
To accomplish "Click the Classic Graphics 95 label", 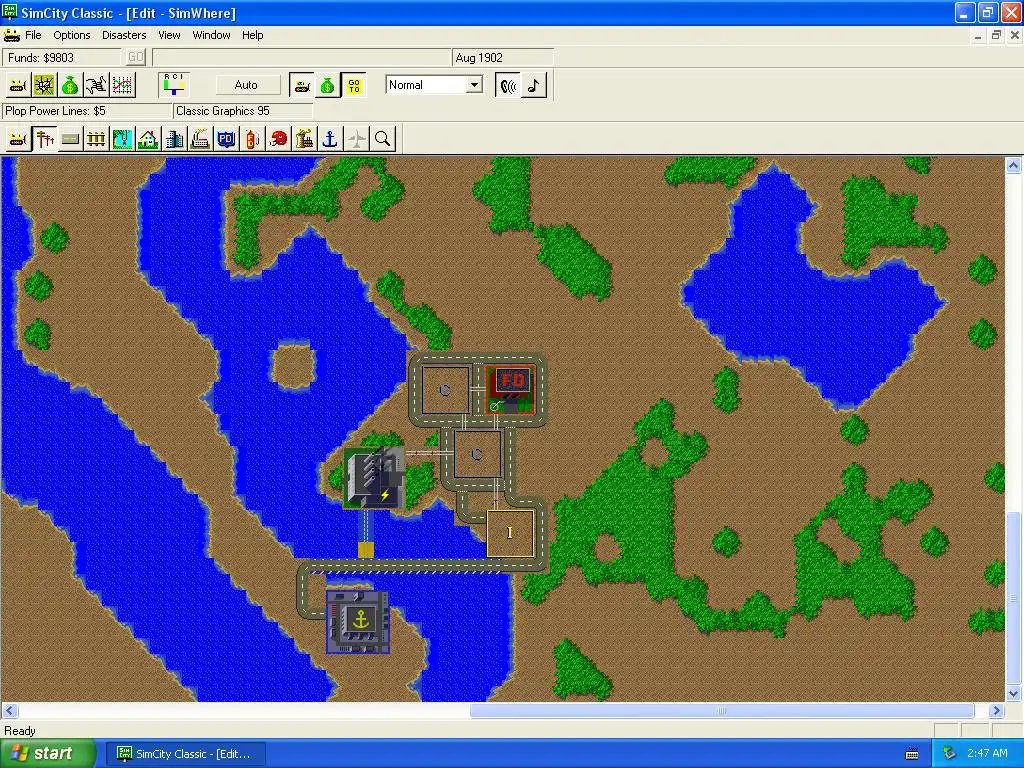I will click(x=243, y=111).
